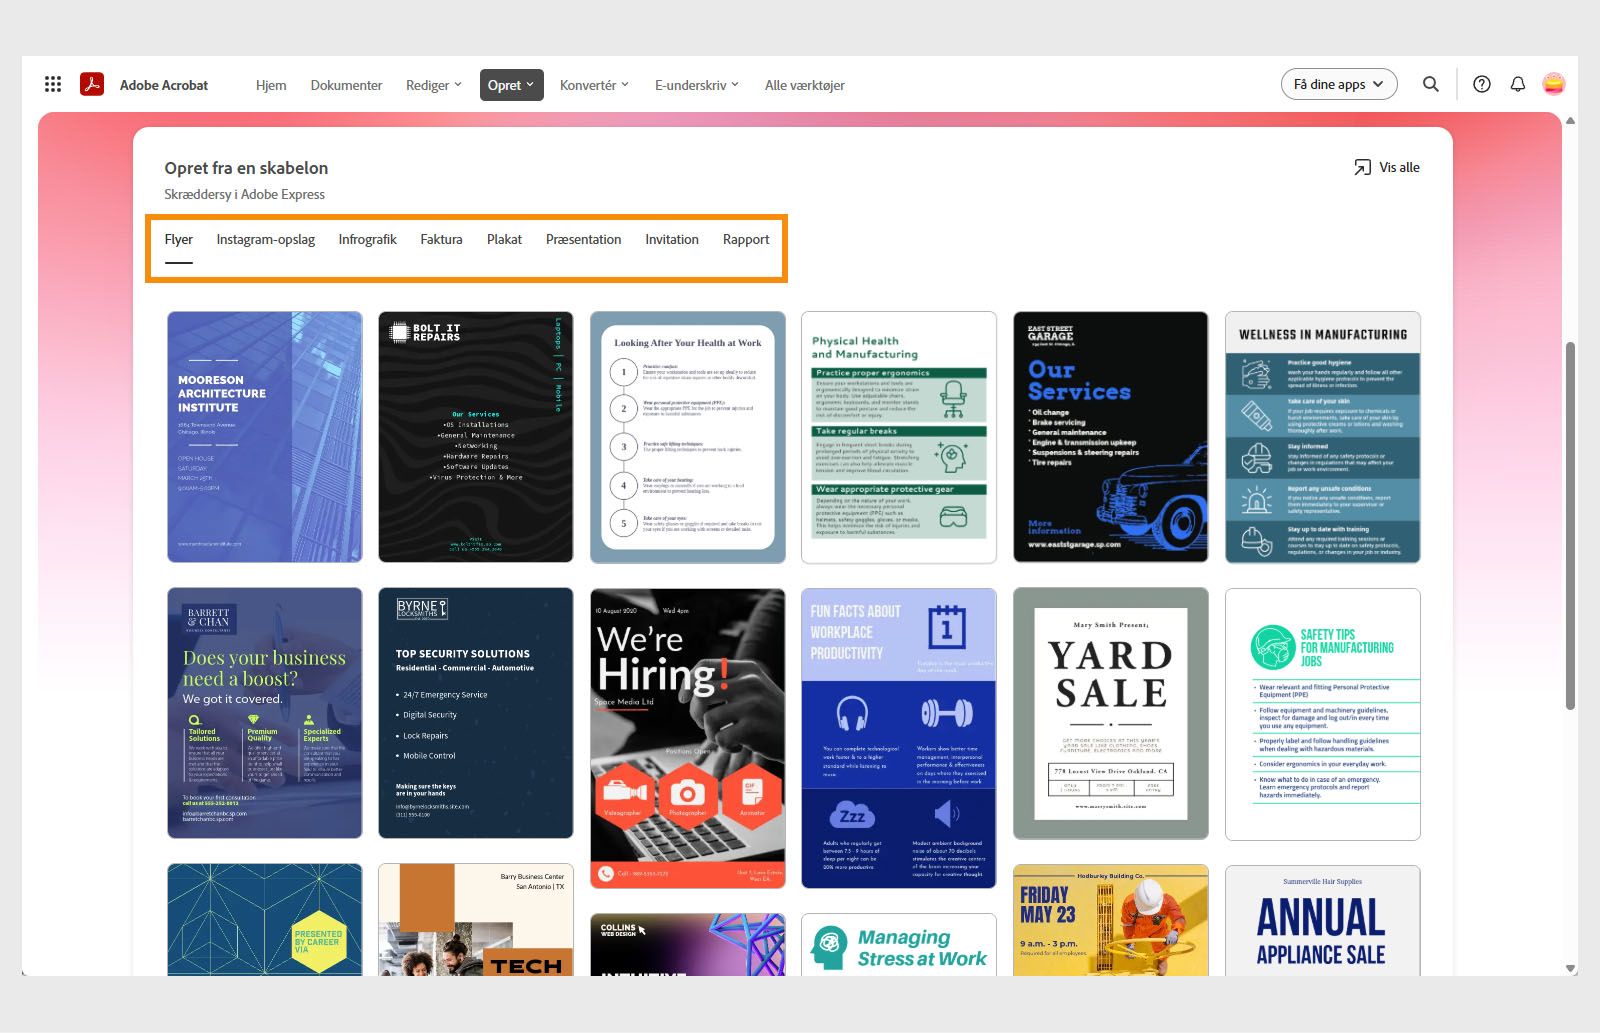Select East Street Garage Our Services template
Image resolution: width=1600 pixels, height=1033 pixels.
pyautogui.click(x=1111, y=437)
